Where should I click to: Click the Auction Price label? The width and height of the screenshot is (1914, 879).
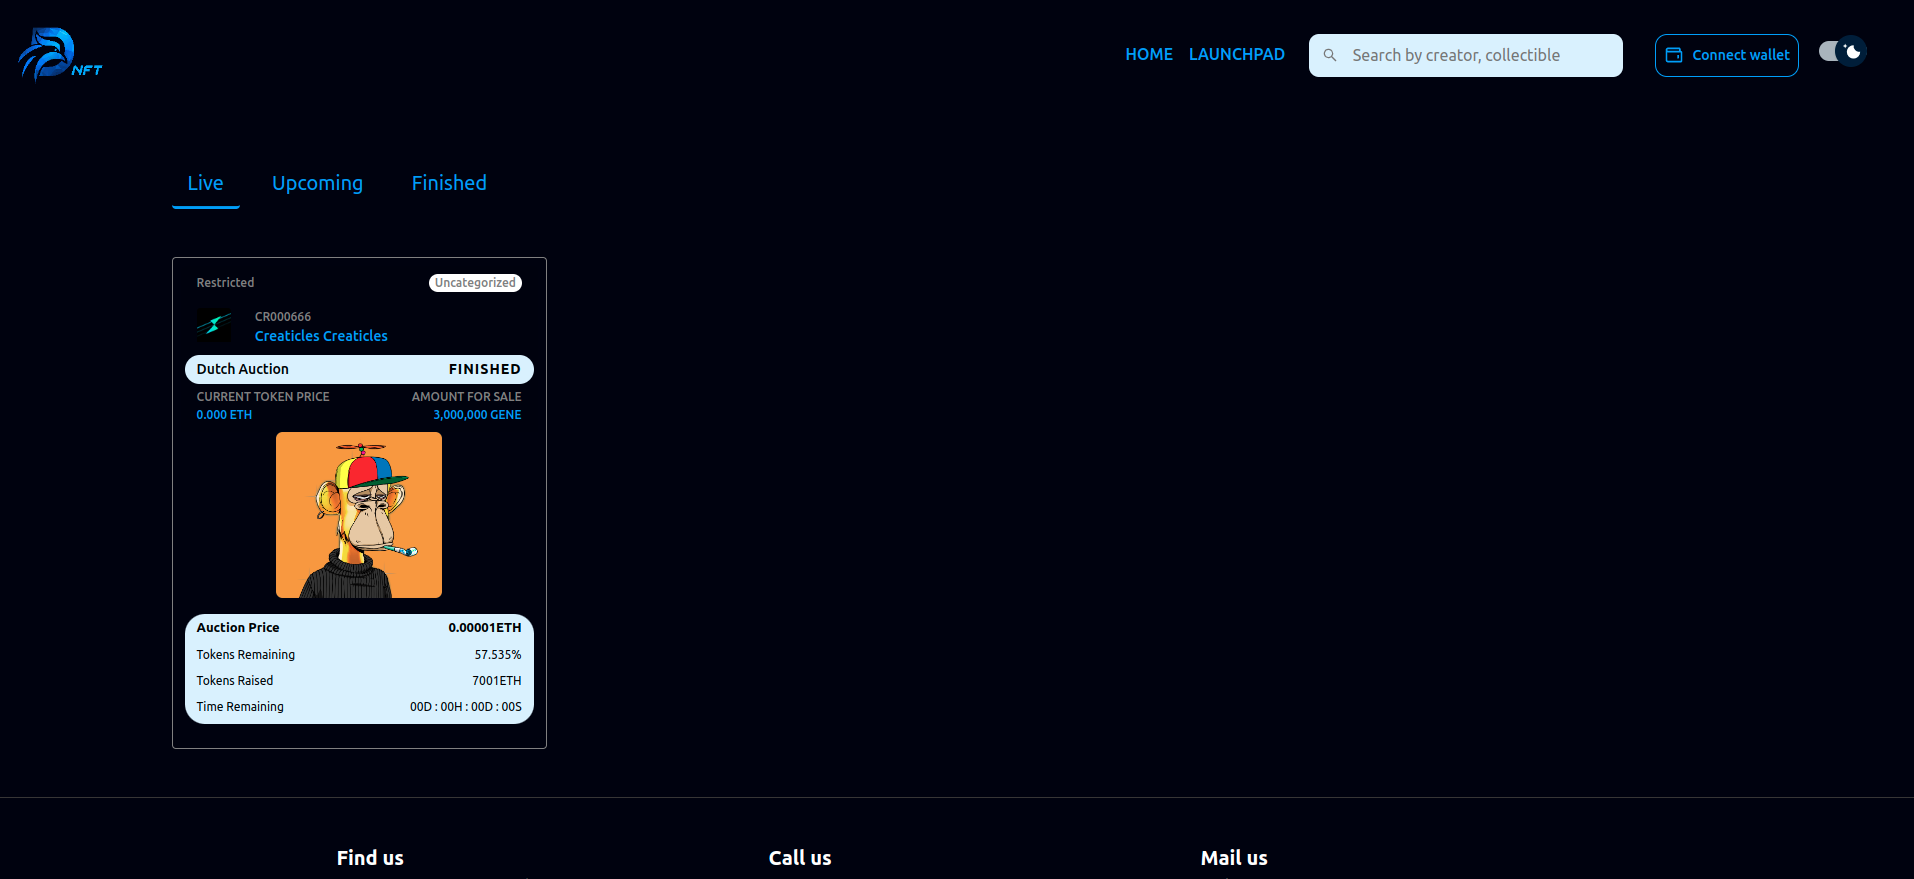point(238,628)
